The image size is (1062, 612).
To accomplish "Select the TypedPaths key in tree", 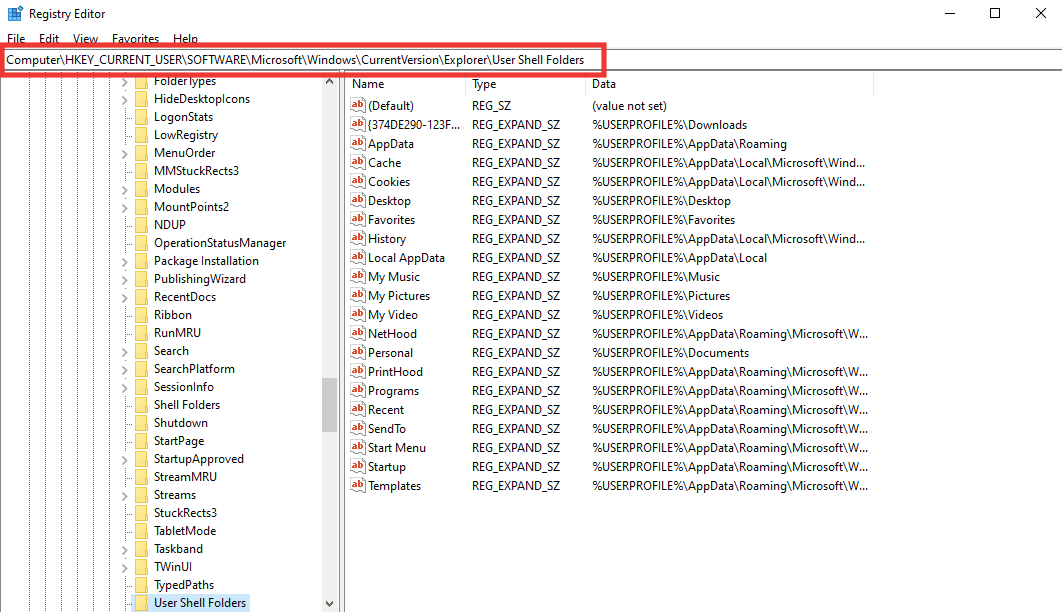I will (x=184, y=585).
